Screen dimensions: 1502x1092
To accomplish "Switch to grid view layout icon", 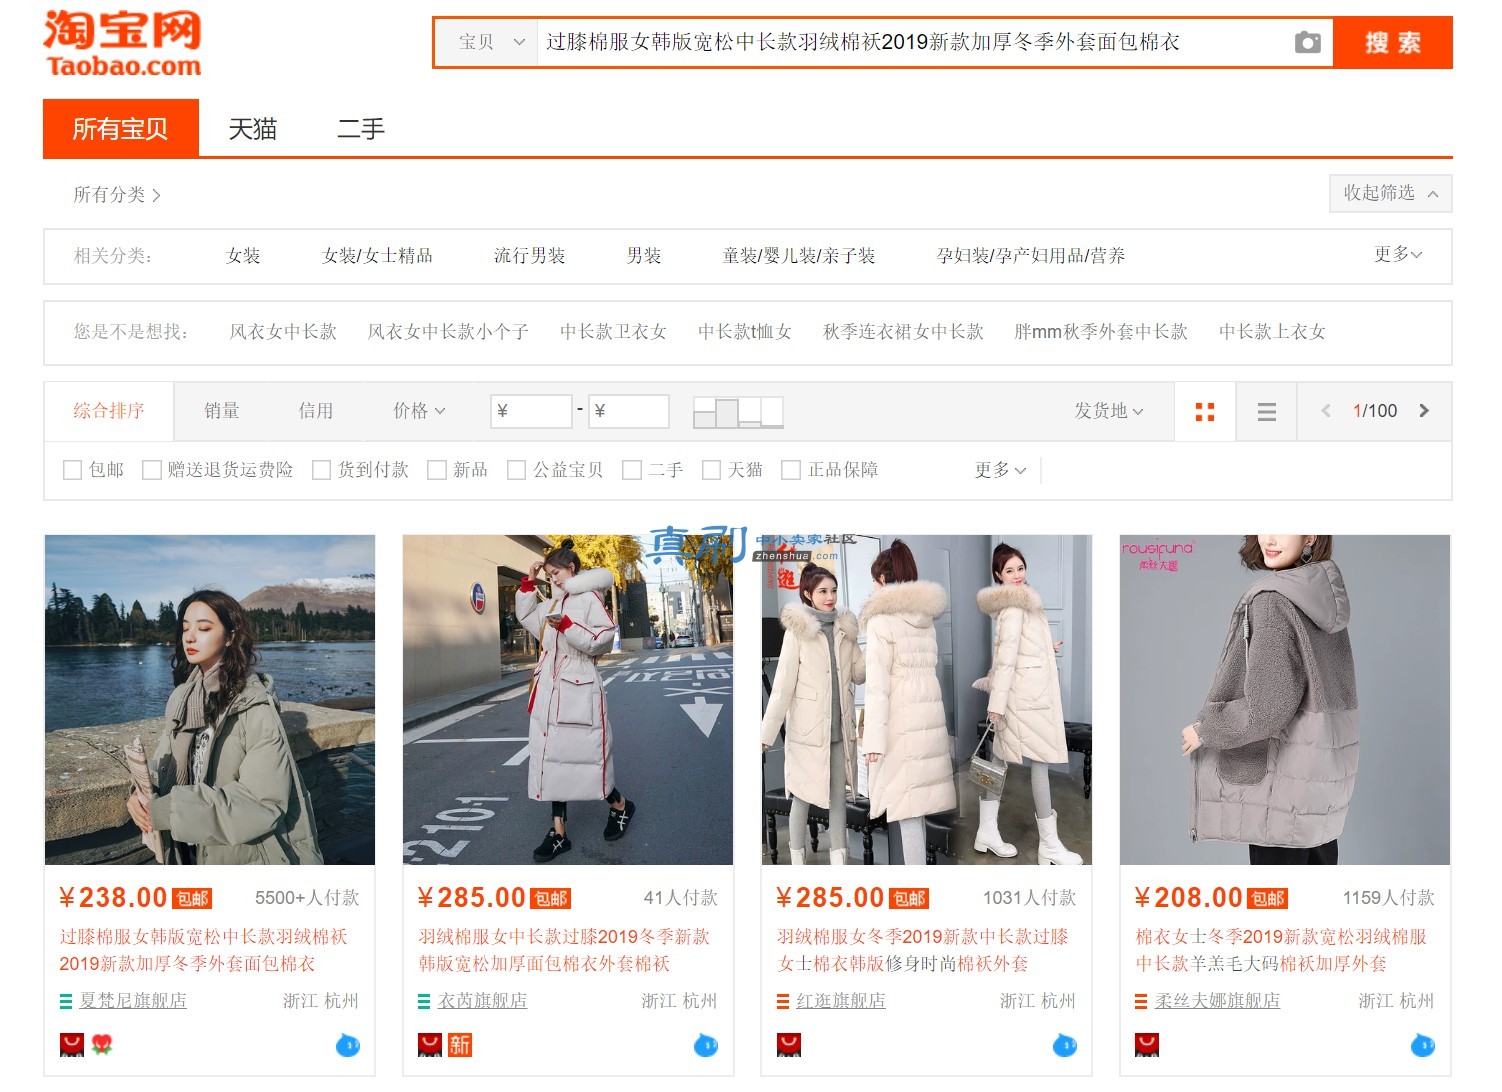I will pyautogui.click(x=1205, y=411).
